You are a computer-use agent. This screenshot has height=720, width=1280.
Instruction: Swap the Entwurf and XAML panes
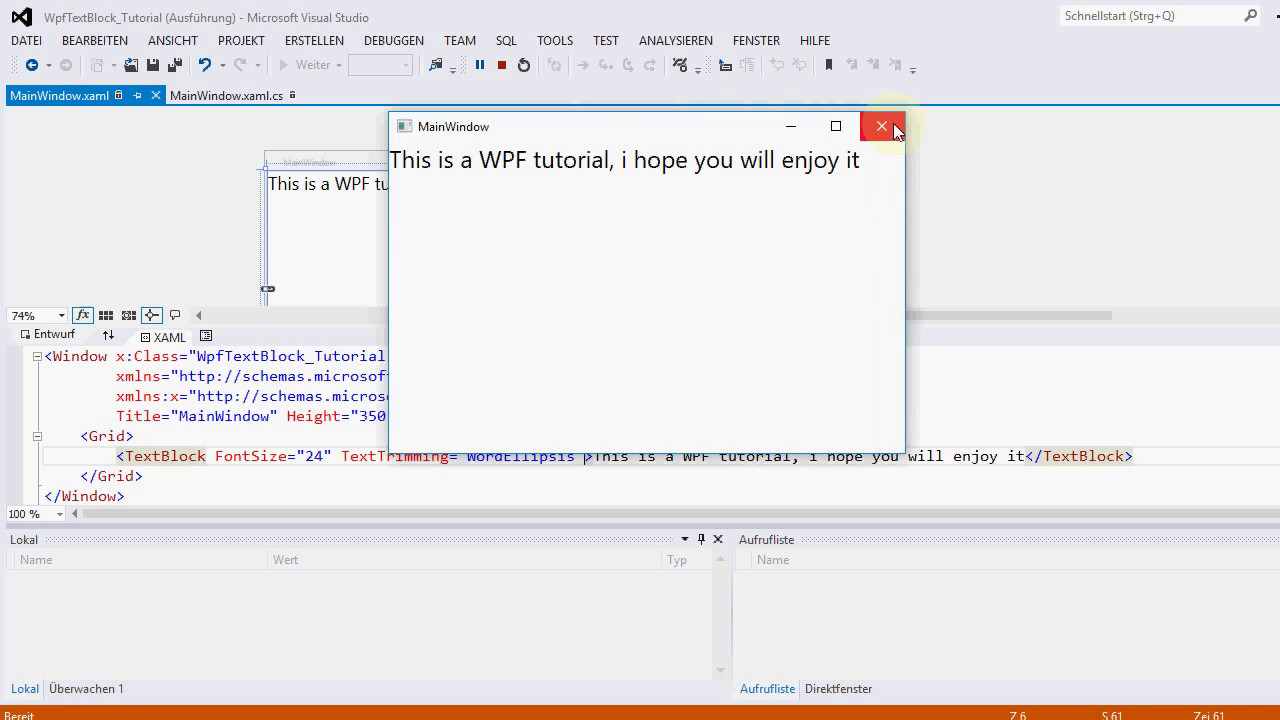[108, 336]
